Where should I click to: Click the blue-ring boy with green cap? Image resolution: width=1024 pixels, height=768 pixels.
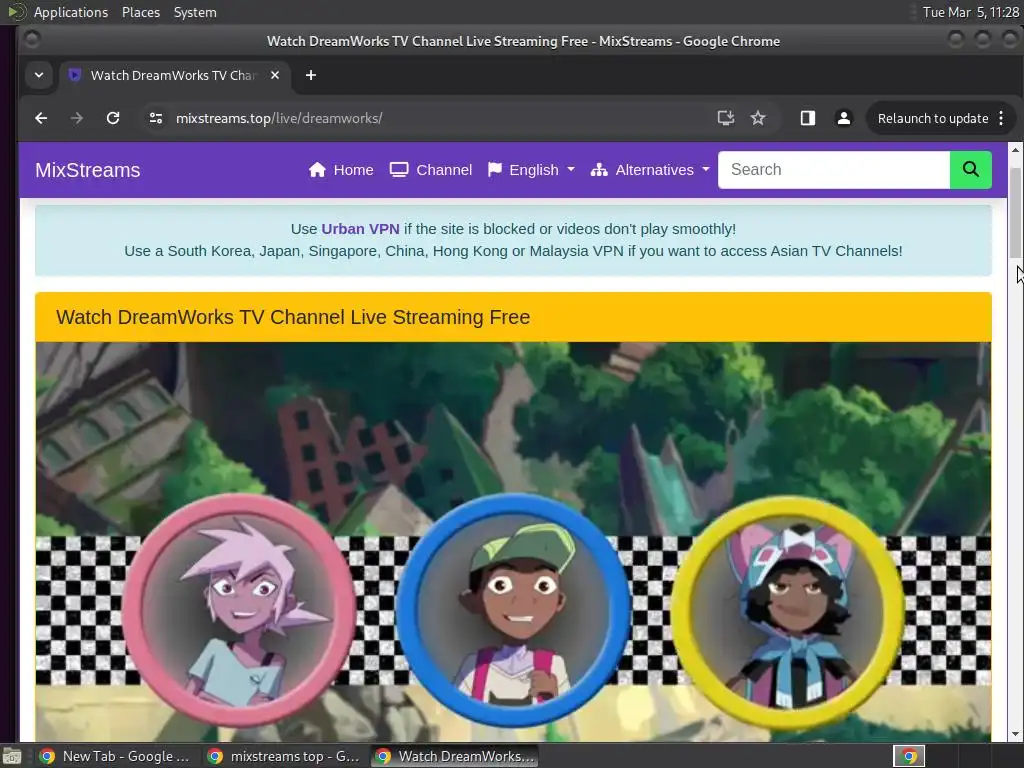click(513, 609)
